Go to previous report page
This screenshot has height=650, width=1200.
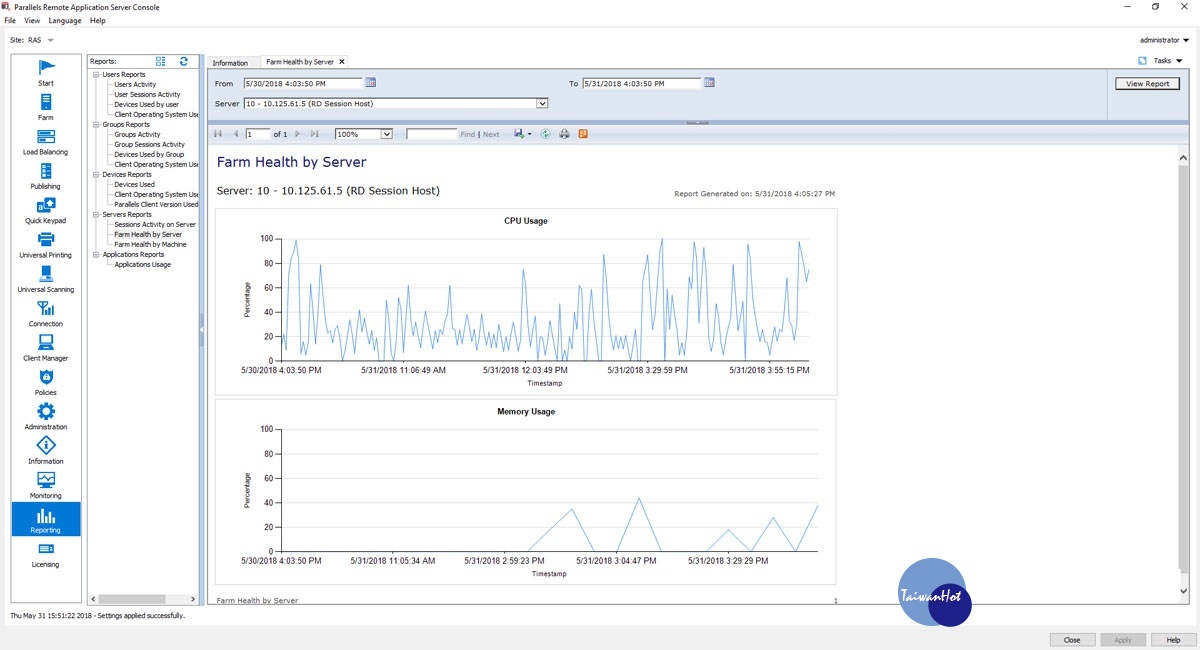pyautogui.click(x=236, y=133)
